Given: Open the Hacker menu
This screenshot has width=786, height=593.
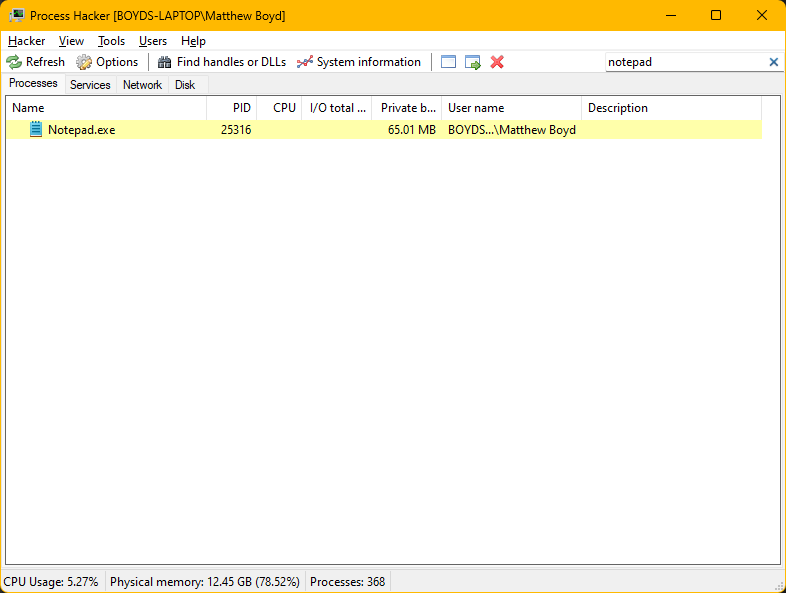Looking at the screenshot, I should point(27,41).
